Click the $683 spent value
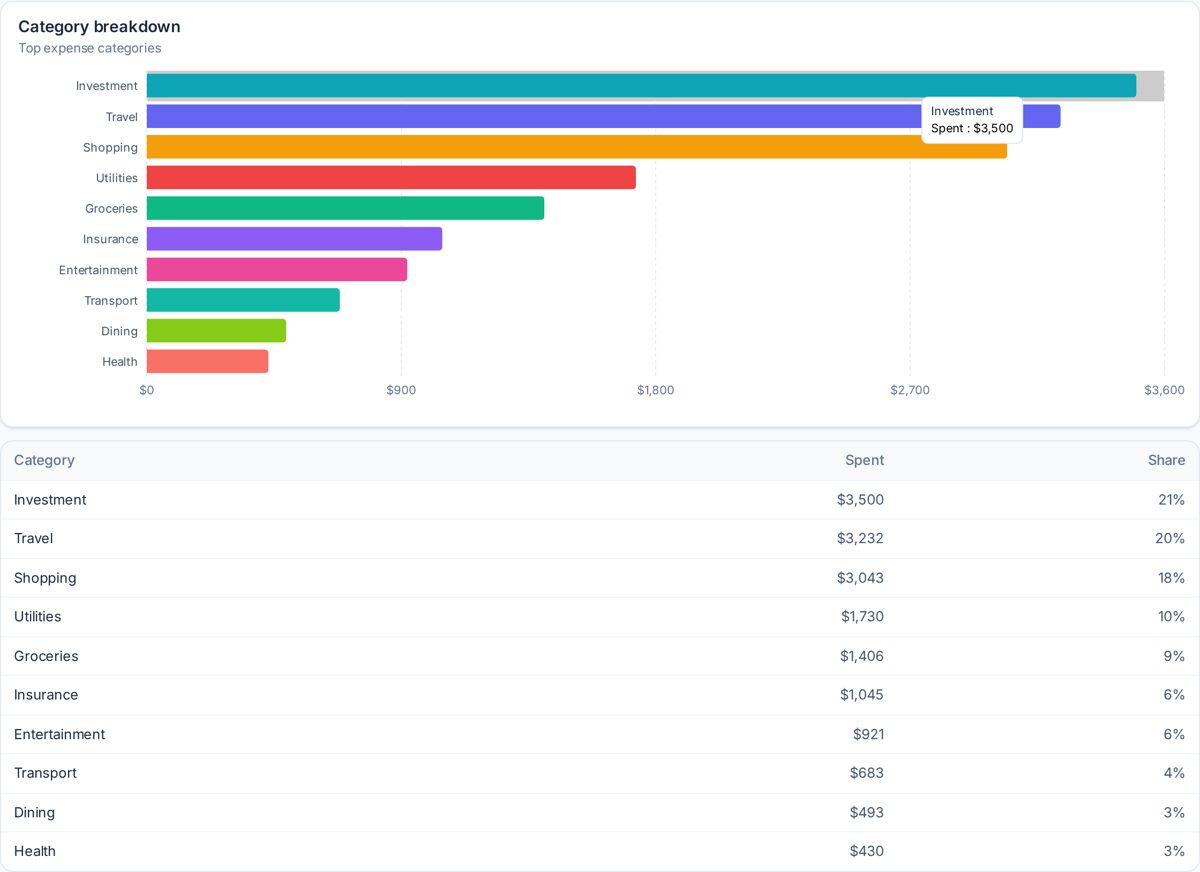1200x872 pixels. (867, 773)
